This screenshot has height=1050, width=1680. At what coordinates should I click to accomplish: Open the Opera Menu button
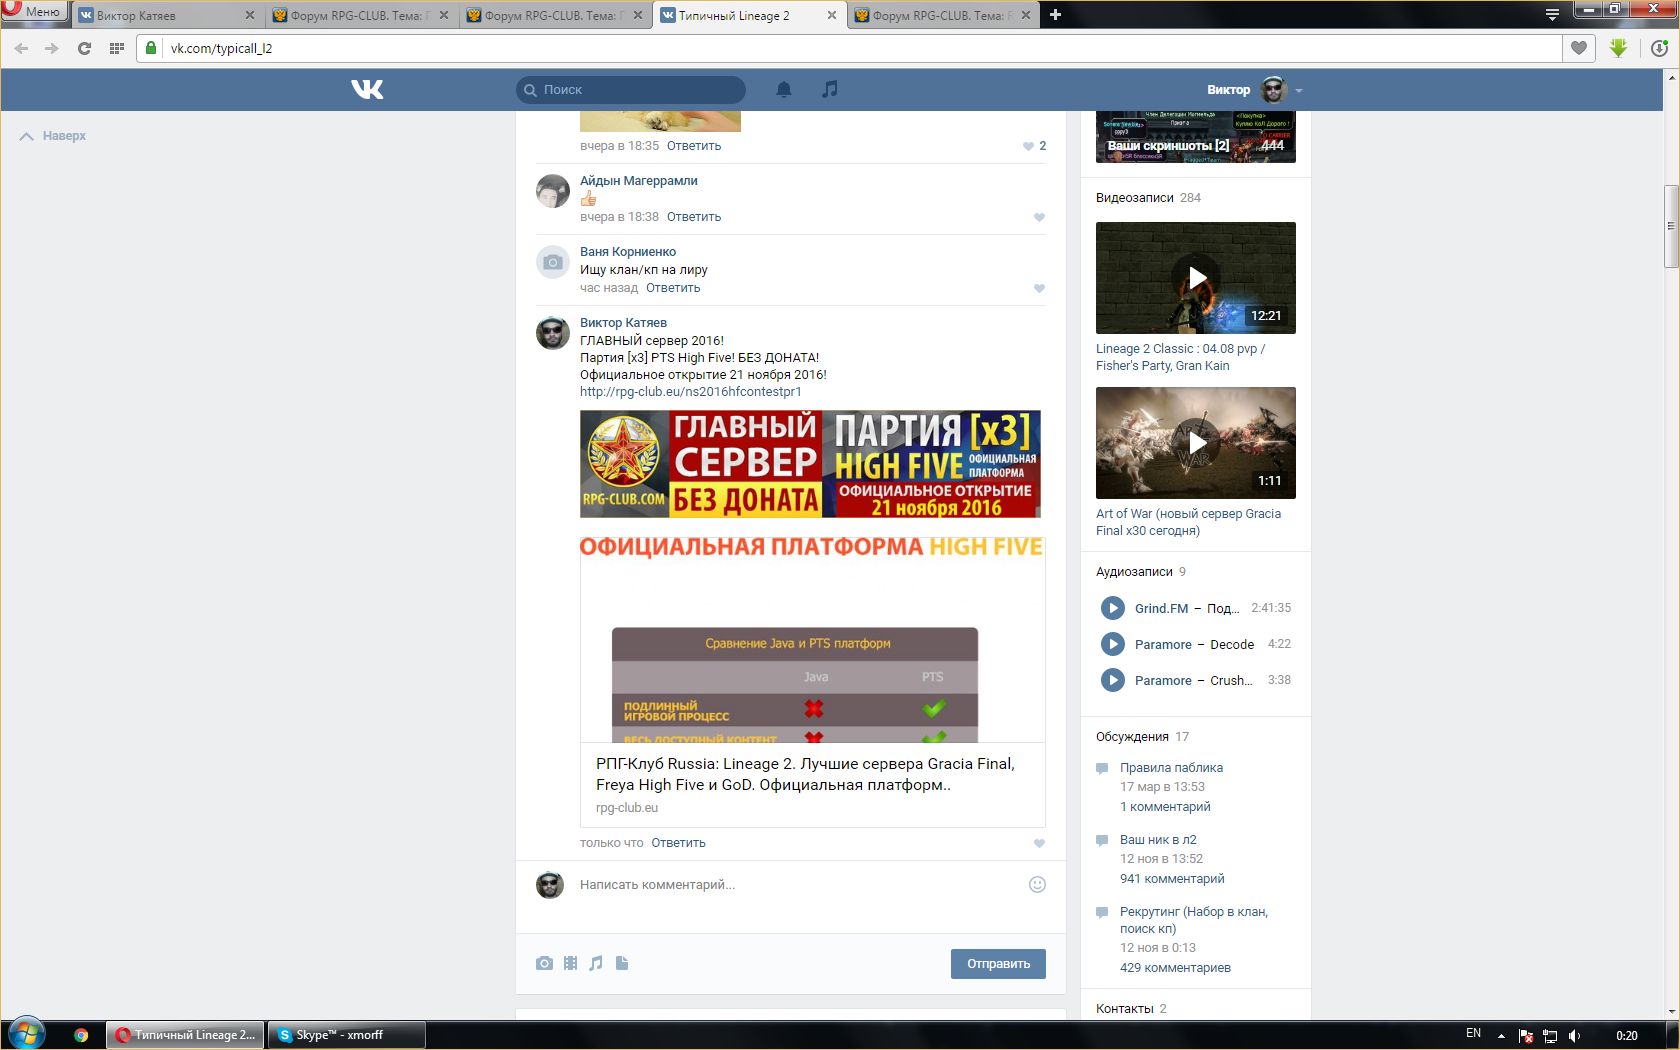tap(34, 12)
